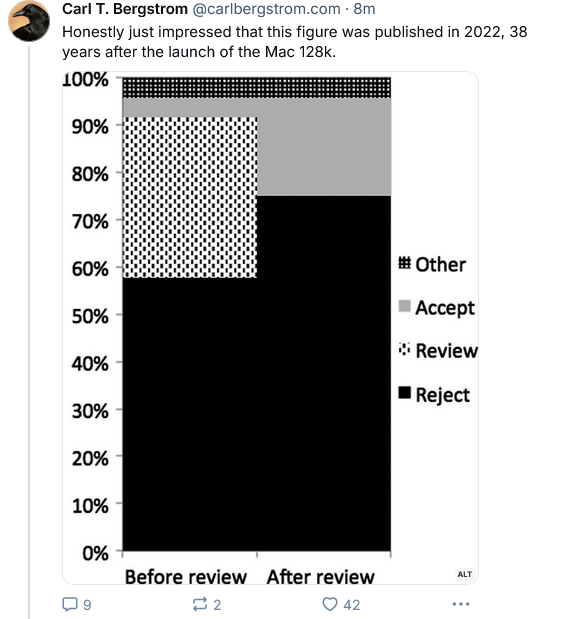Click the reply count 9
This screenshot has width=584, height=619.
tap(87, 605)
